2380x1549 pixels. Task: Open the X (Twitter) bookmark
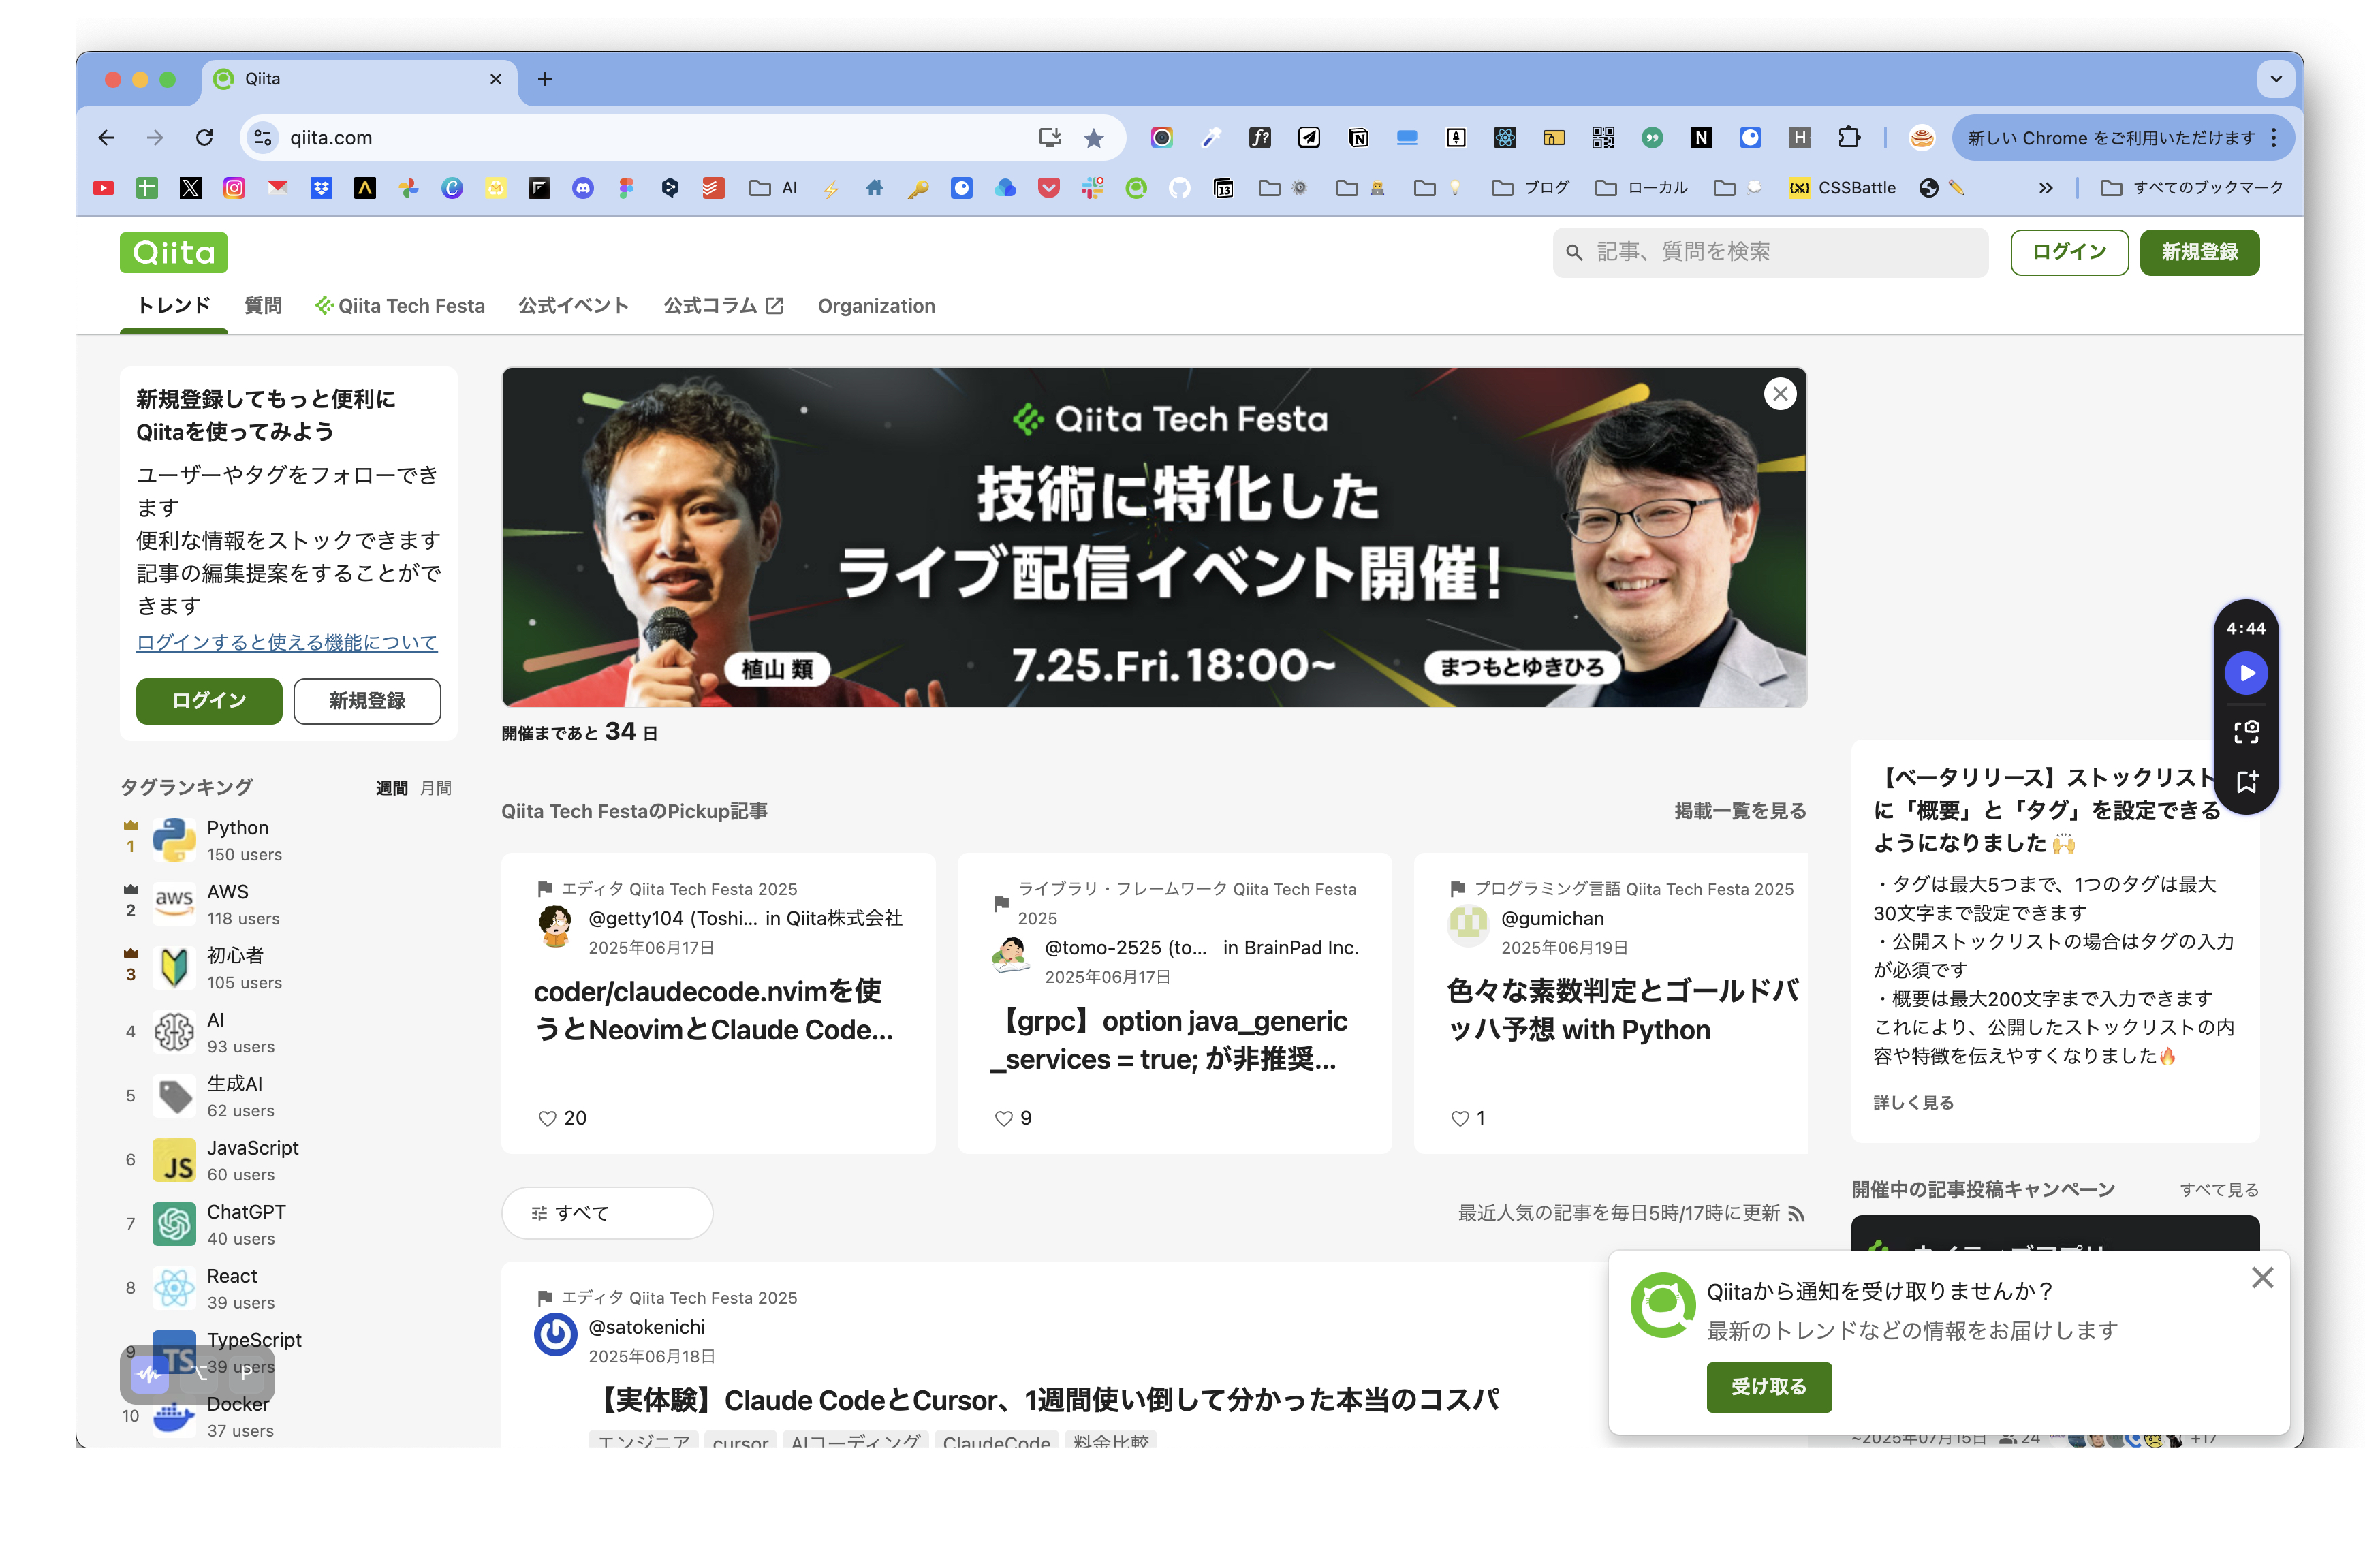click(190, 188)
